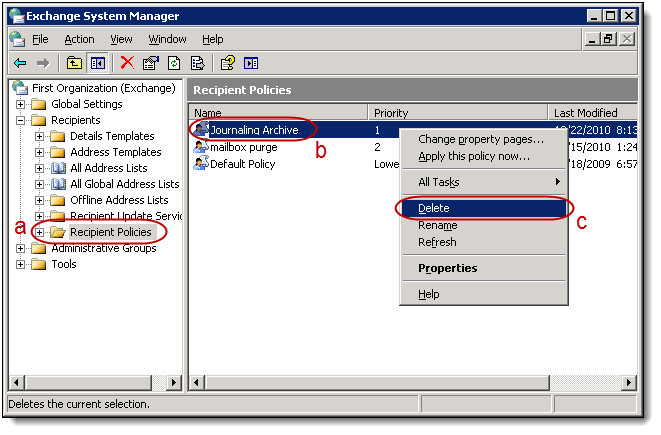Click the Back arrow toolbar icon
The height and width of the screenshot is (435, 661).
pos(20,64)
